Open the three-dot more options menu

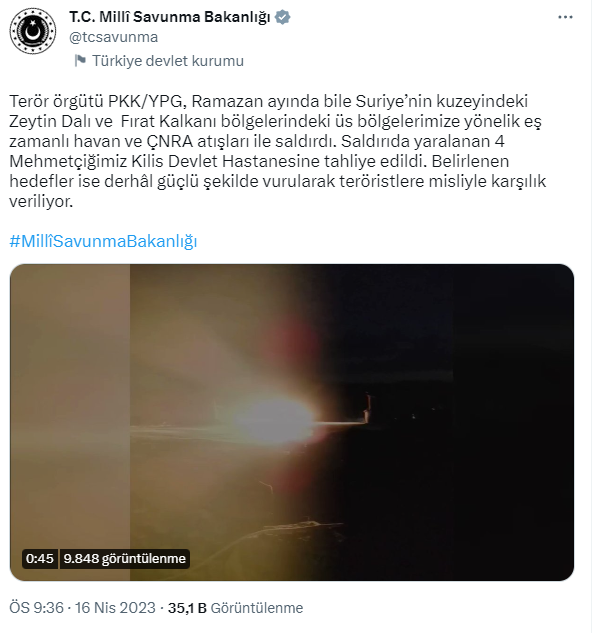565,17
